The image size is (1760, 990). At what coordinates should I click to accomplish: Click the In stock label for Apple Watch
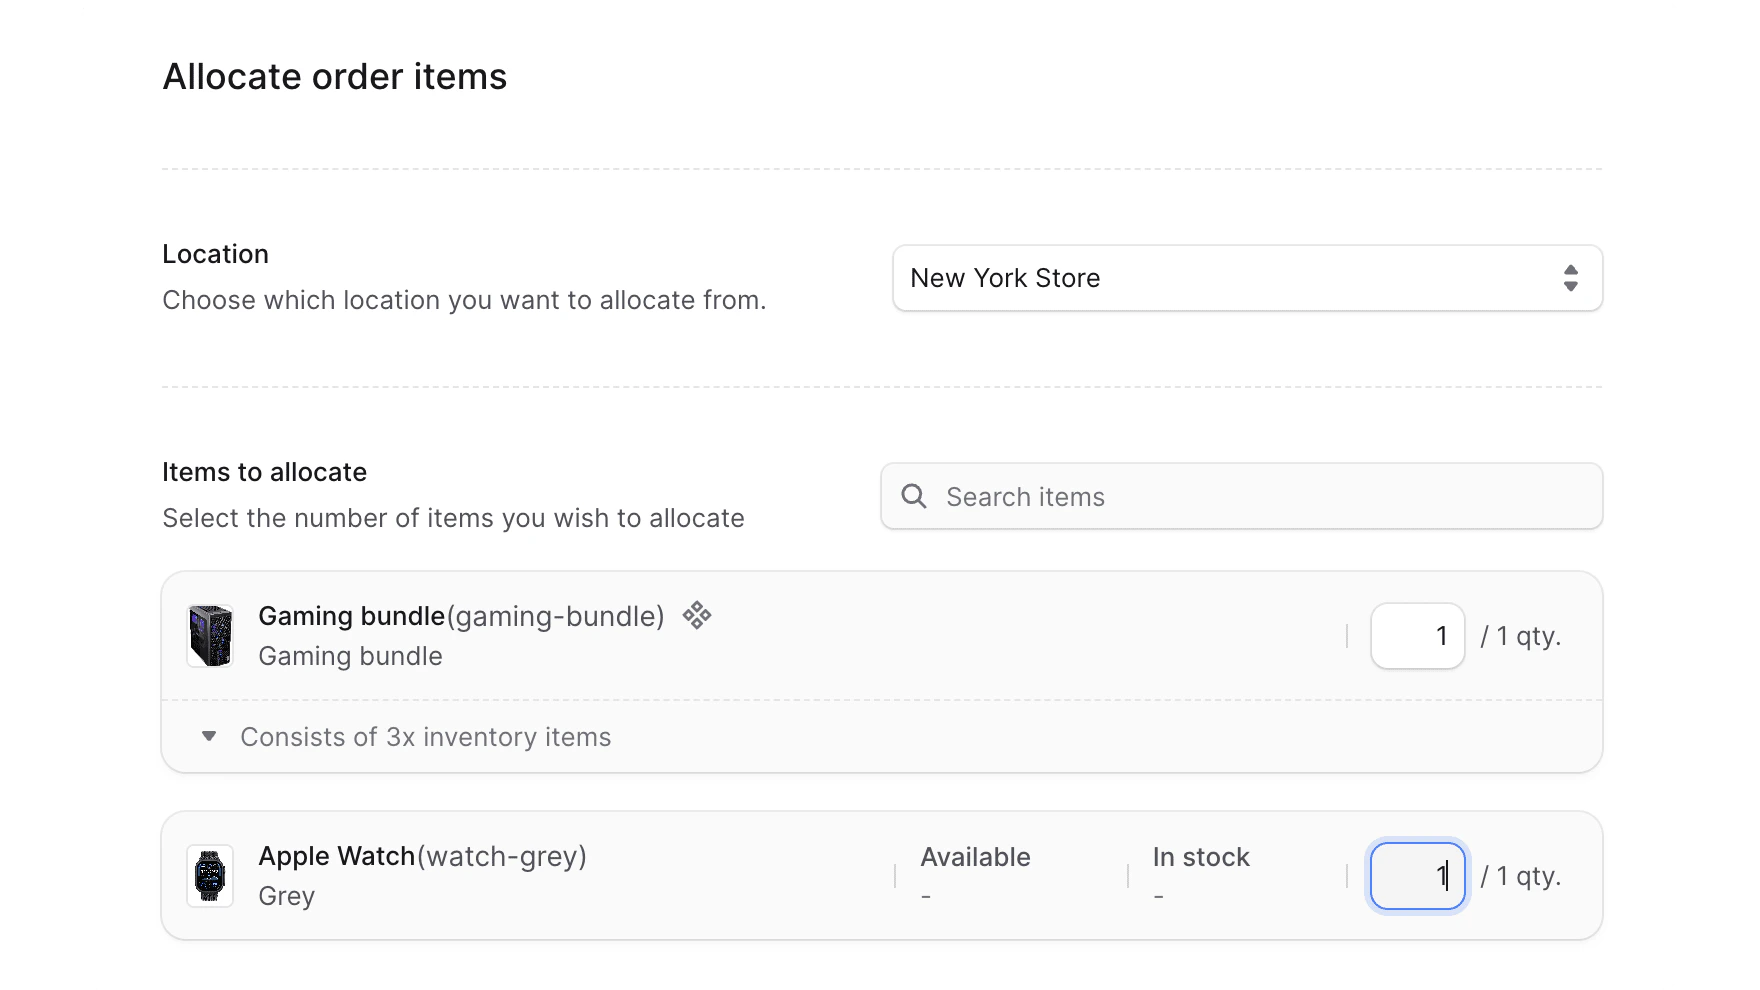1199,857
